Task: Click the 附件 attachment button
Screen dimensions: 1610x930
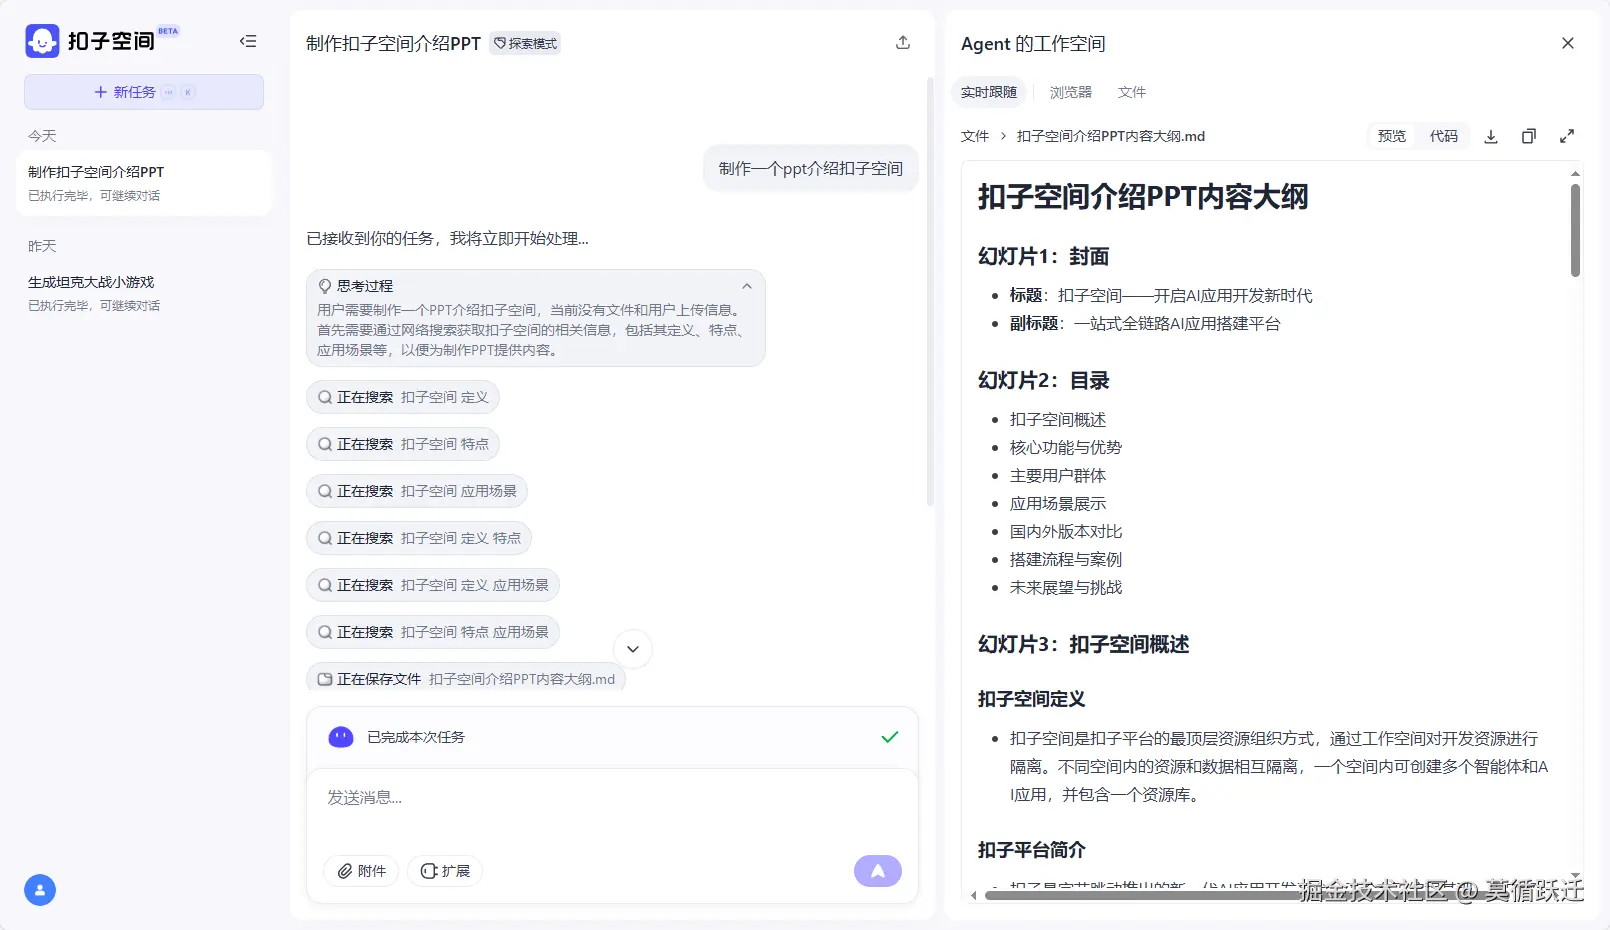Action: pyautogui.click(x=361, y=871)
